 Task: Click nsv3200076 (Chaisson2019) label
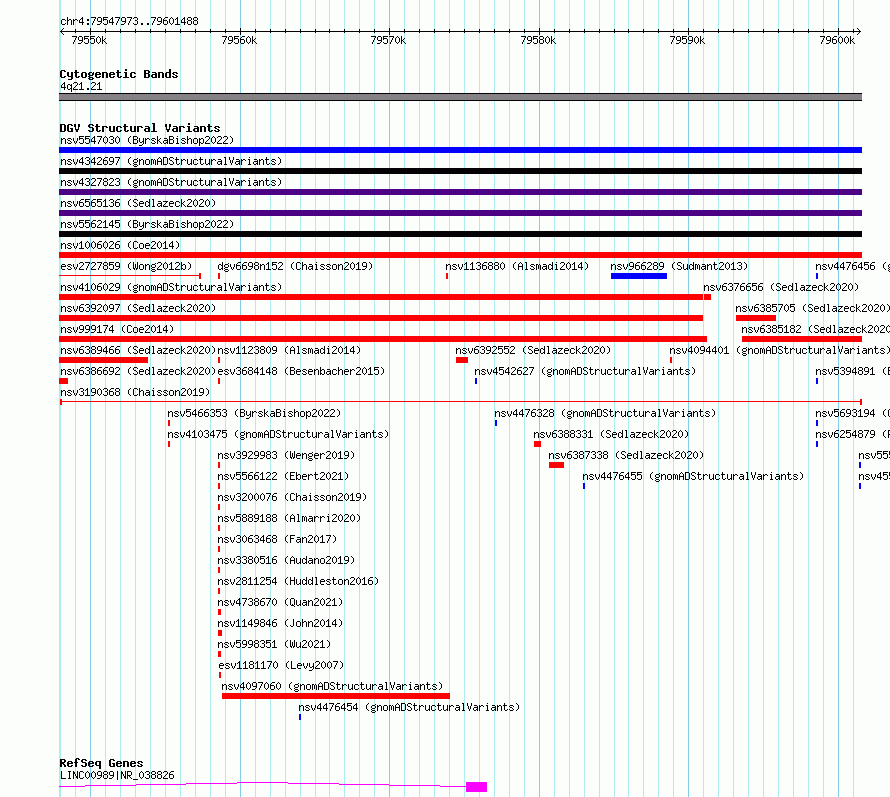pos(292,497)
